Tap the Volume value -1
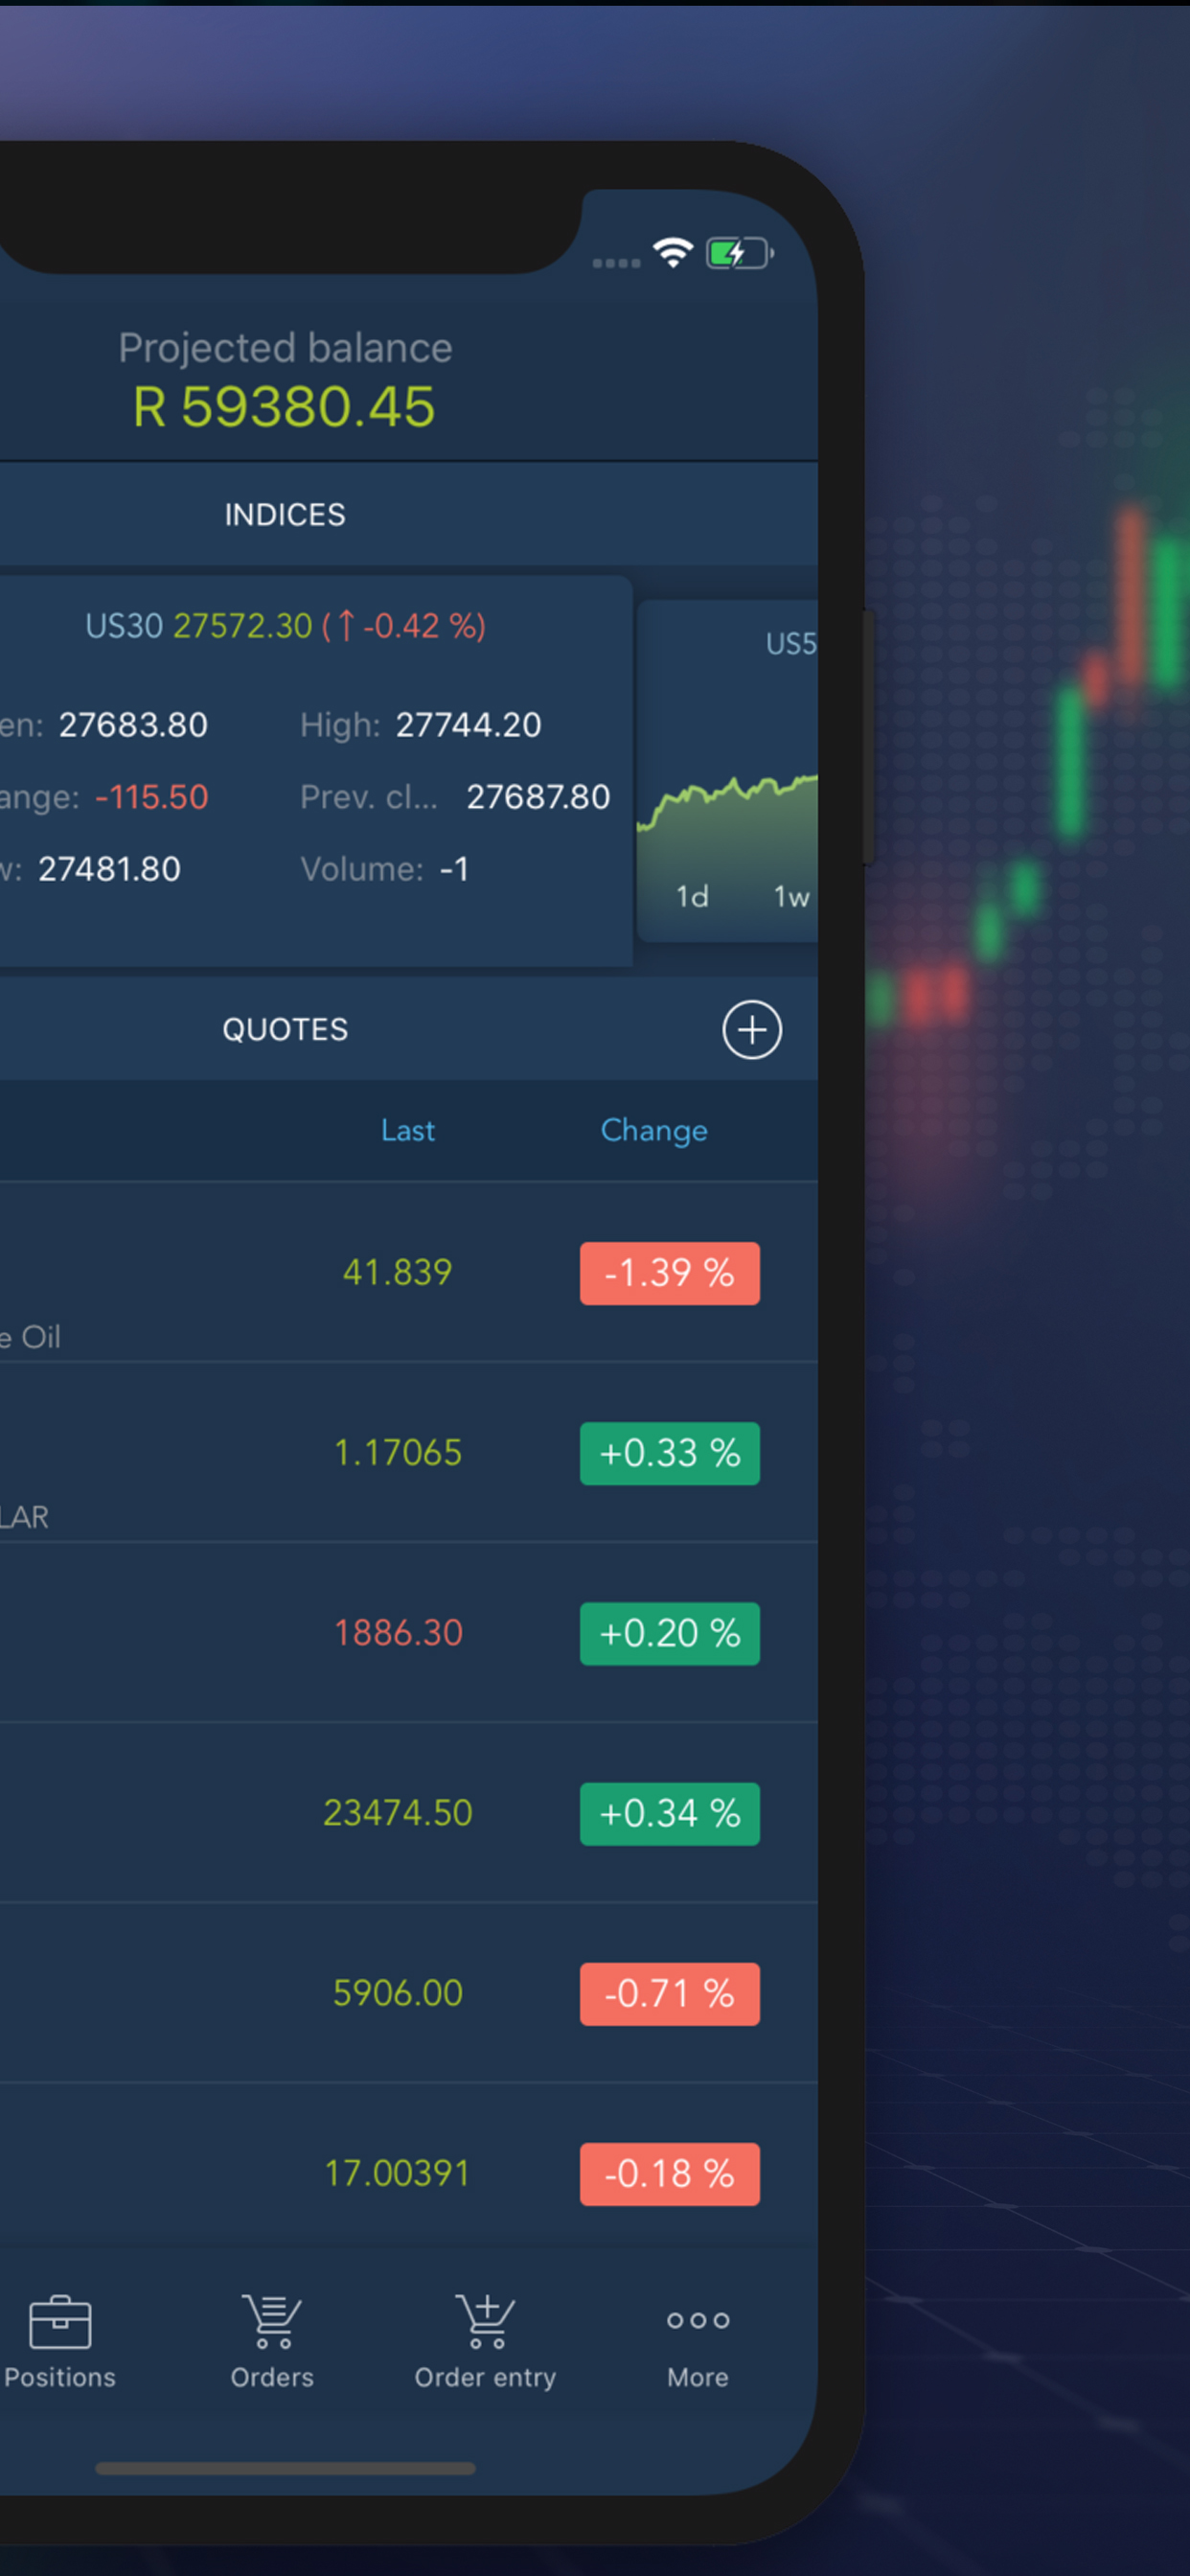 [454, 868]
